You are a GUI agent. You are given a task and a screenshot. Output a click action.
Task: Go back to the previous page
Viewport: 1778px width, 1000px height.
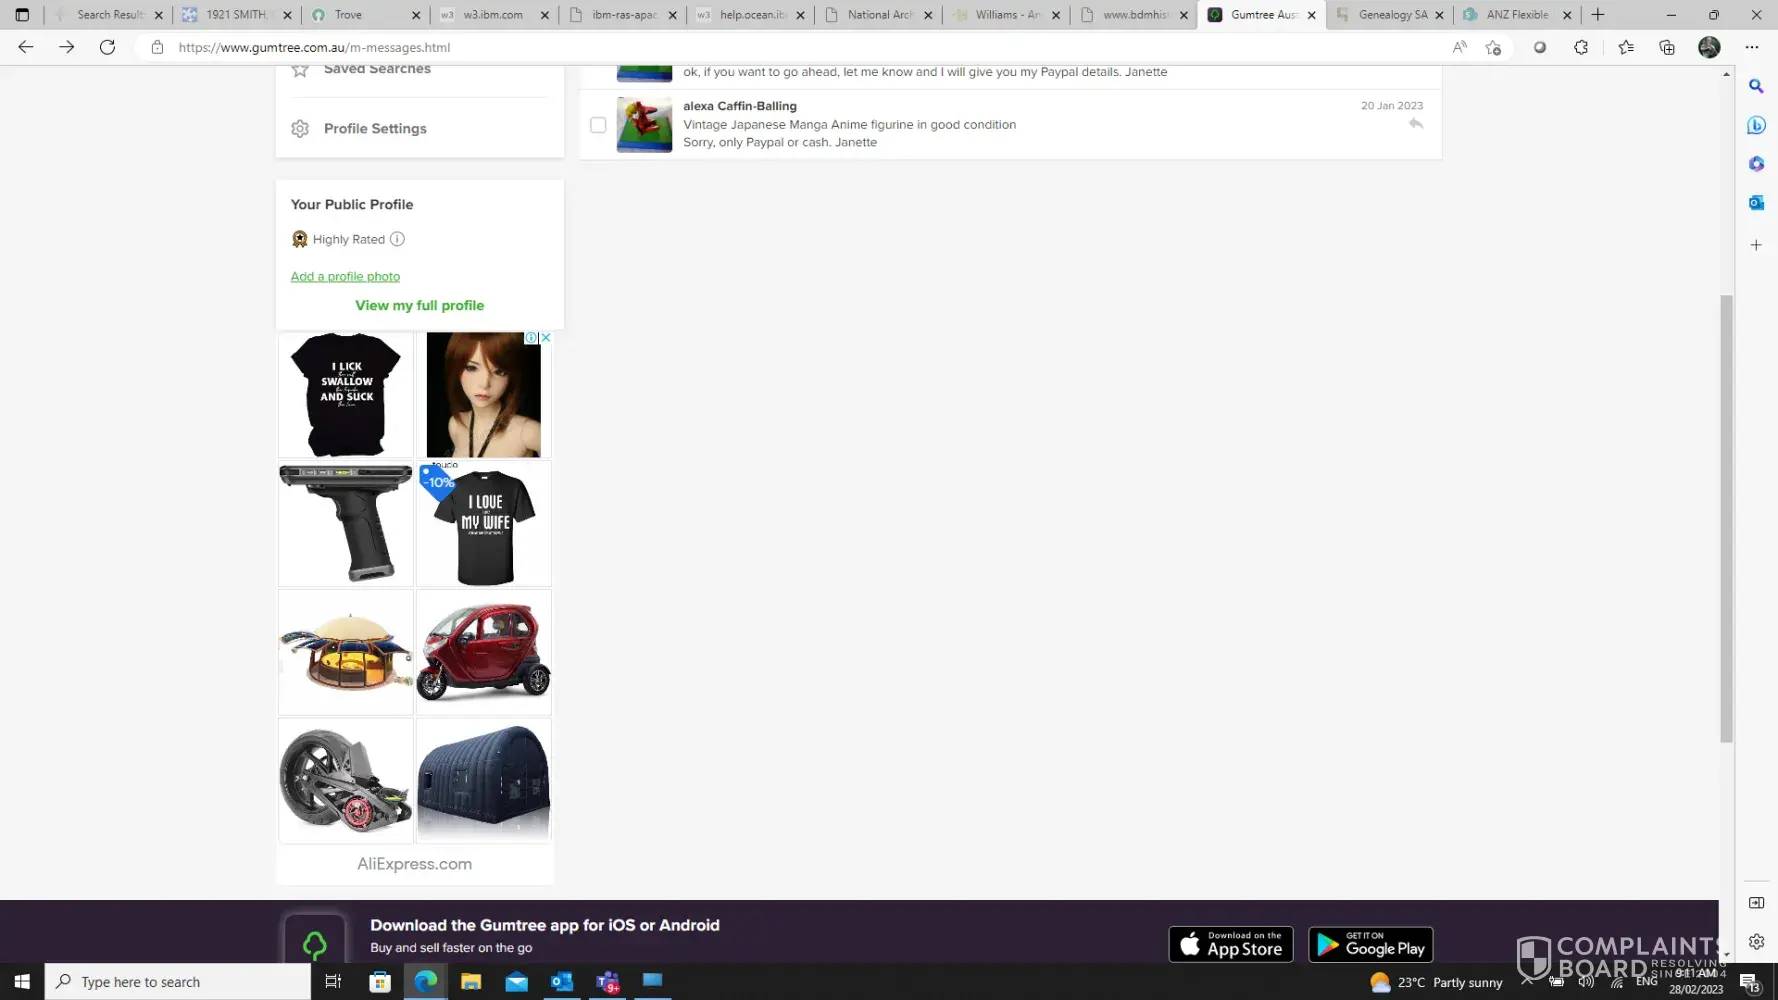click(x=26, y=47)
